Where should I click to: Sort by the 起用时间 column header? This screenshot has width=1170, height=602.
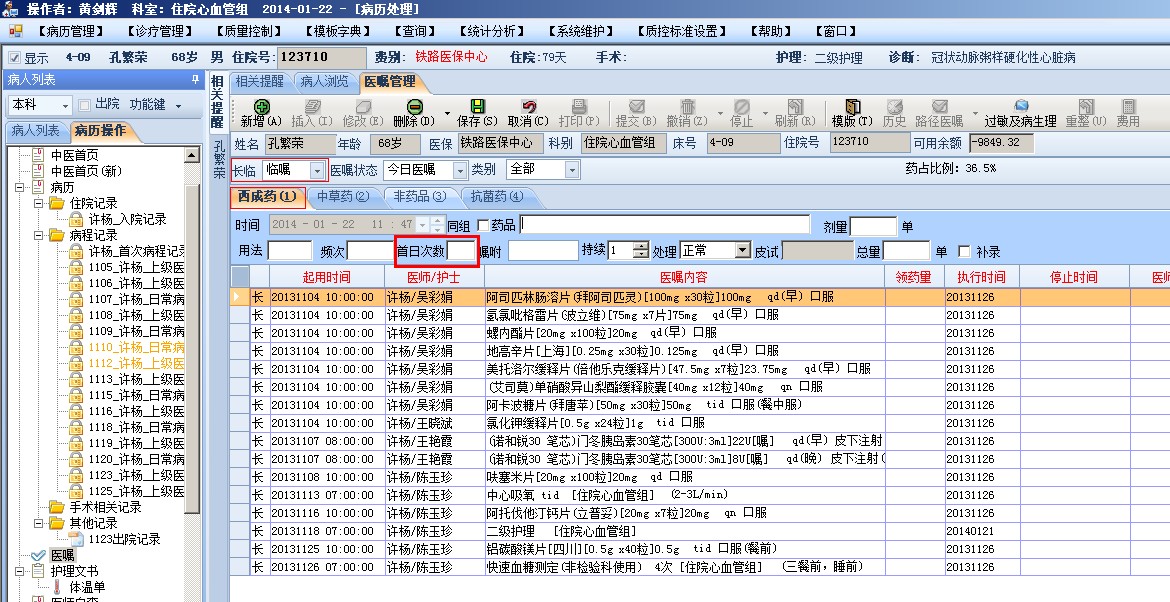[x=327, y=277]
